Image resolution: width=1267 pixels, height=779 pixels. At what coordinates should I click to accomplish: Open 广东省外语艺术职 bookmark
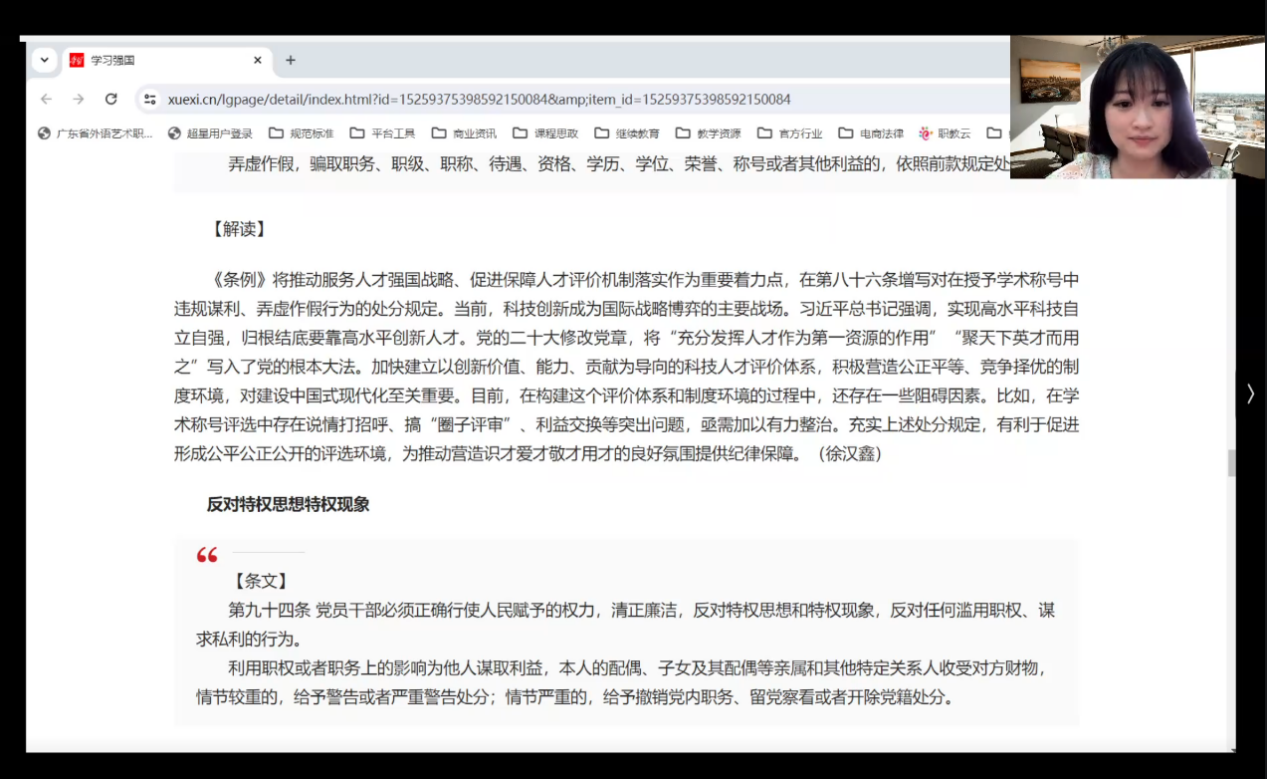coord(95,133)
